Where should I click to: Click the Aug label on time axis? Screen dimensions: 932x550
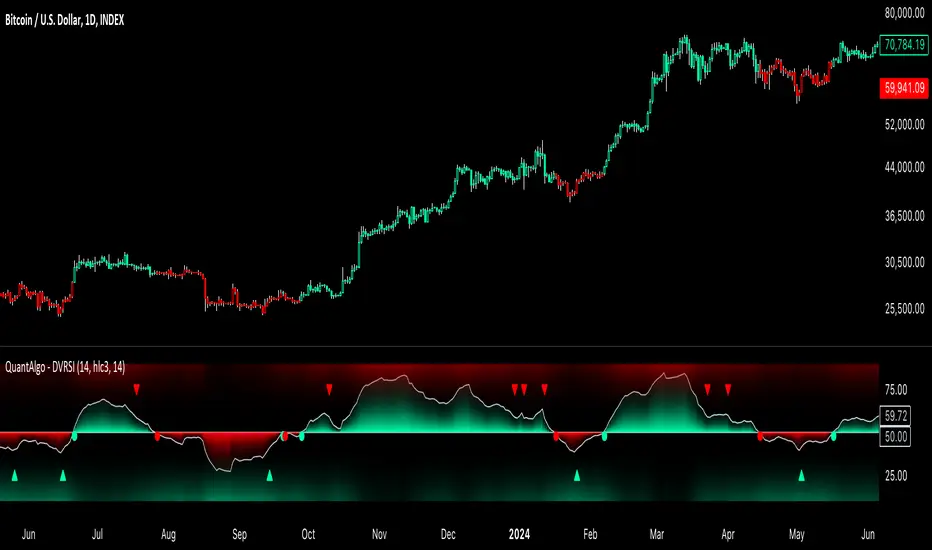(x=168, y=534)
